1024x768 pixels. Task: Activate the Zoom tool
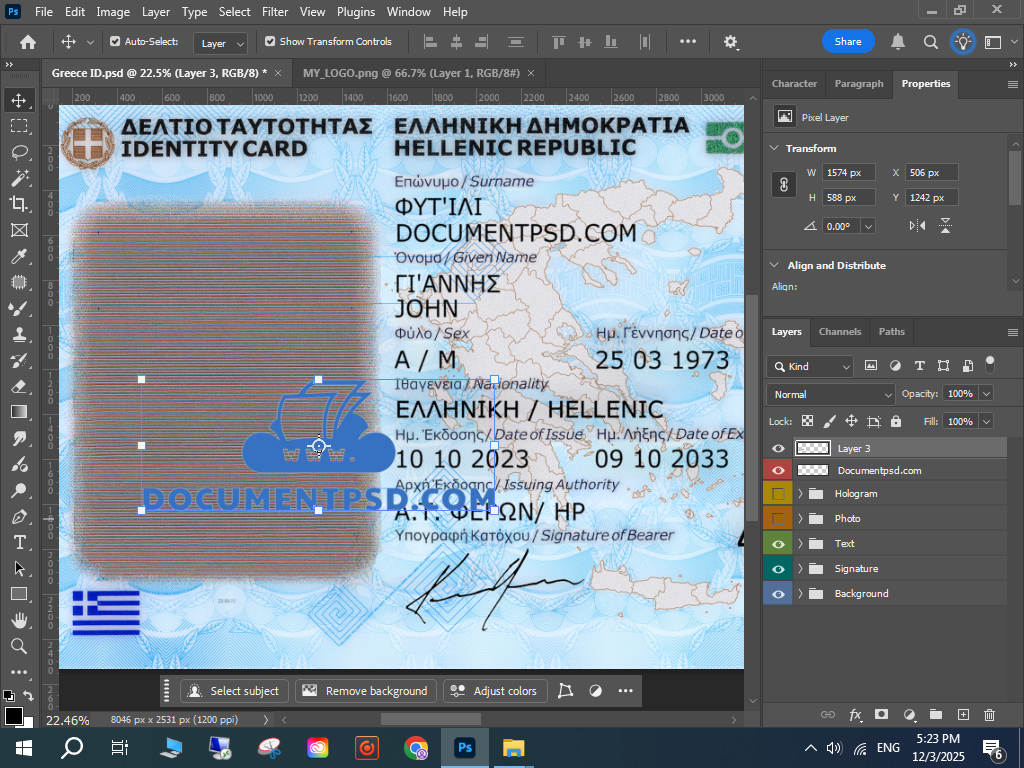pos(19,646)
